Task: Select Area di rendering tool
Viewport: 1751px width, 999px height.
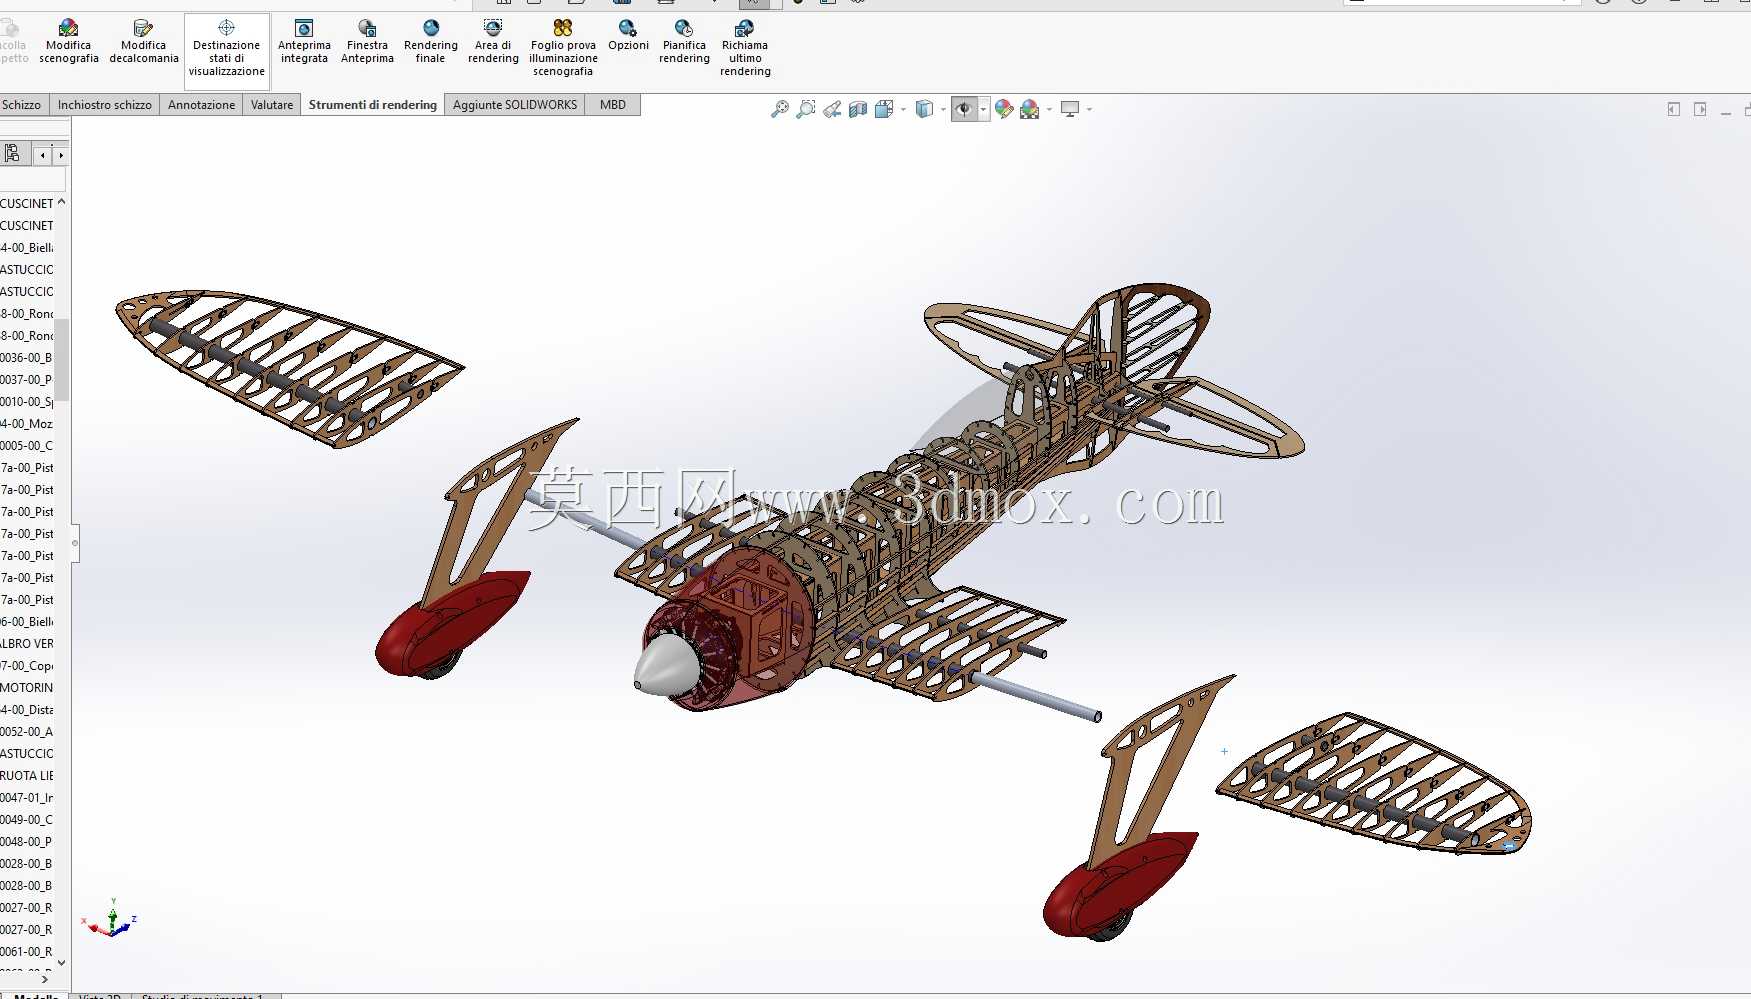Action: pyautogui.click(x=493, y=41)
